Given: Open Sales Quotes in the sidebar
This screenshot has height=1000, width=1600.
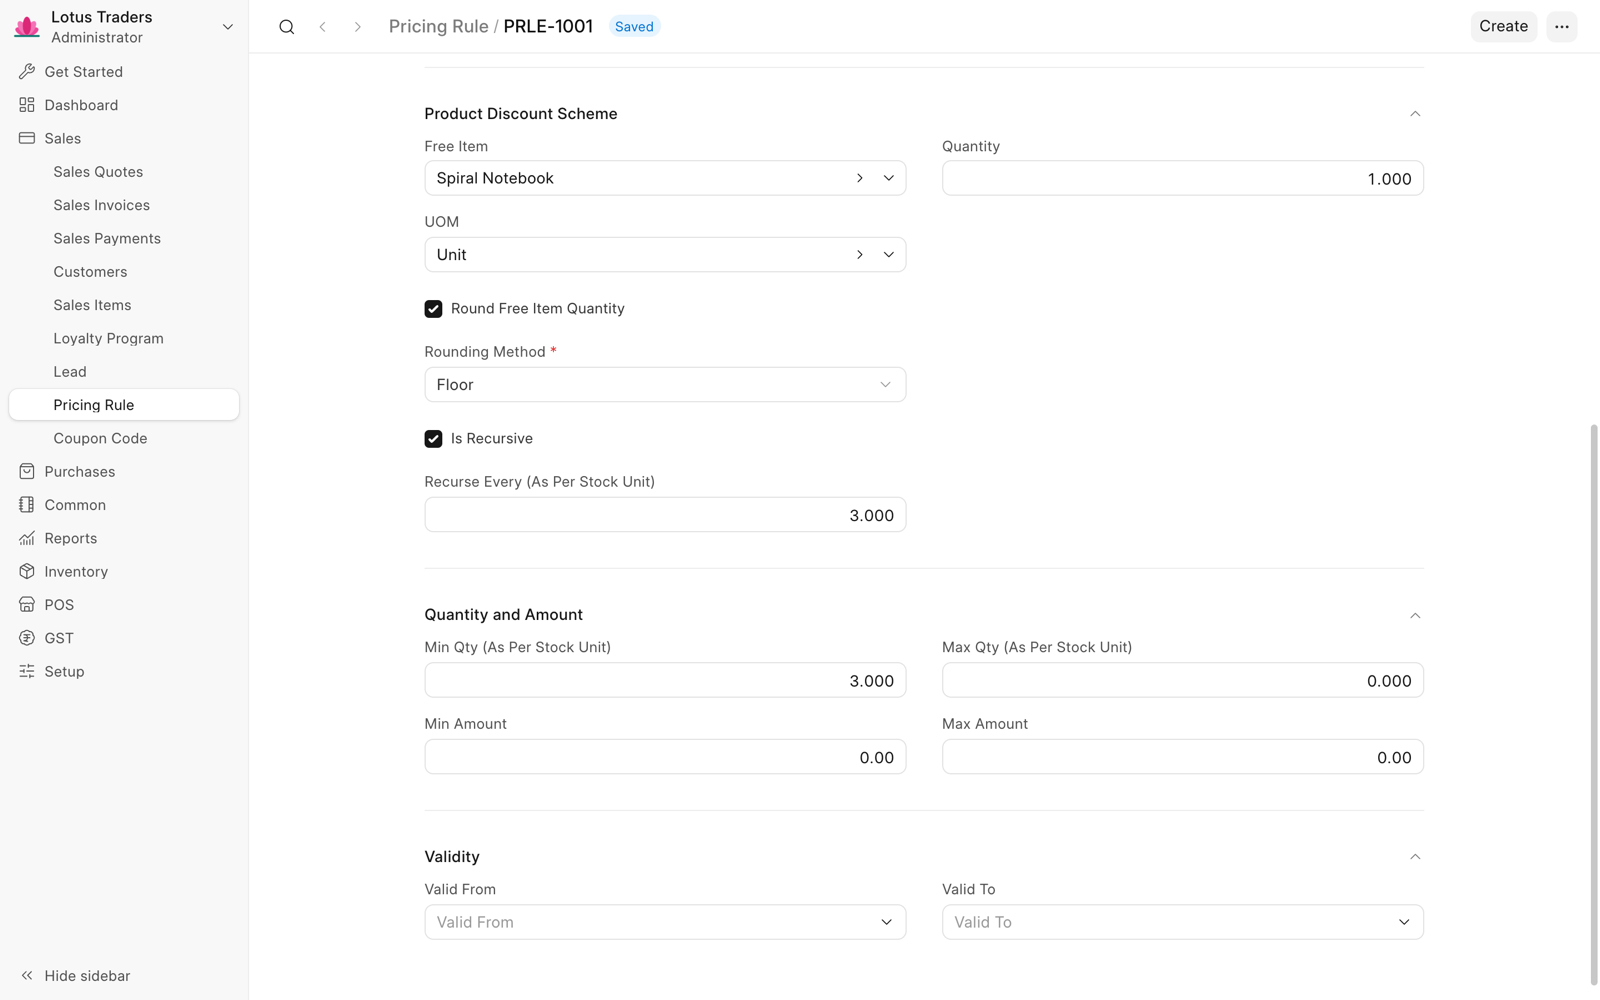Looking at the screenshot, I should point(98,172).
